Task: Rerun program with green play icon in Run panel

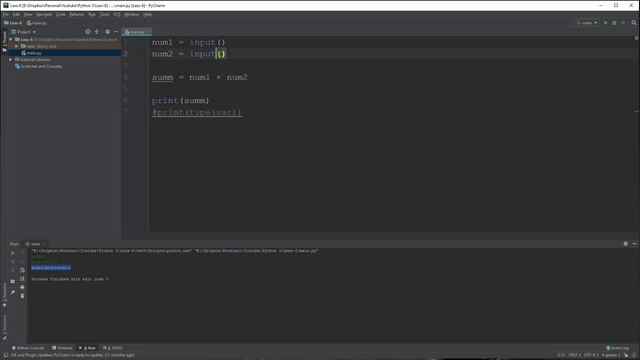Action: (13, 253)
